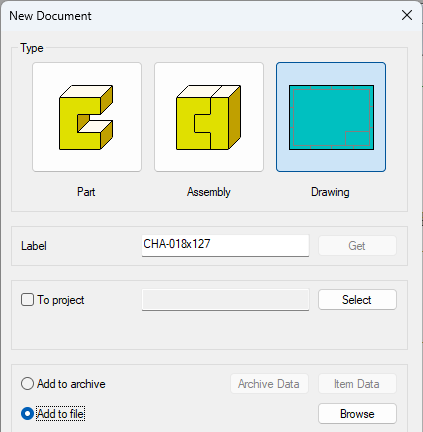This screenshot has width=423, height=432.
Task: Close the New Document dialog
Action: pyautogui.click(x=407, y=15)
